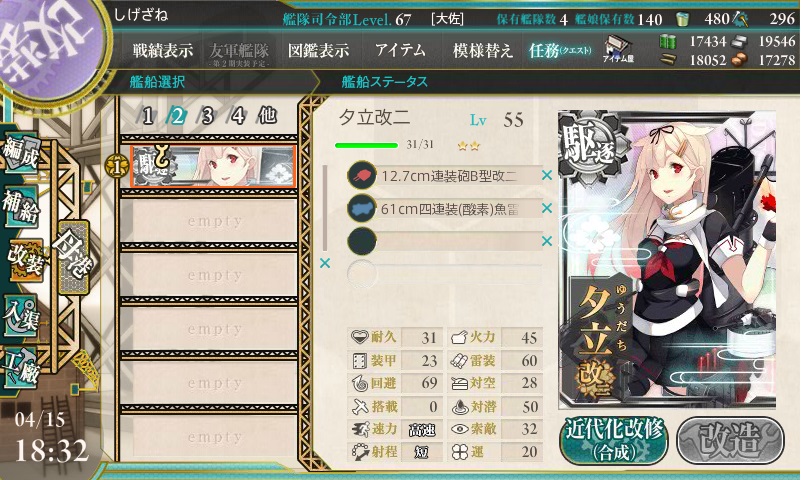The image size is (801, 480).
Task: Click the X beside the empty third slot
Action: (x=547, y=241)
